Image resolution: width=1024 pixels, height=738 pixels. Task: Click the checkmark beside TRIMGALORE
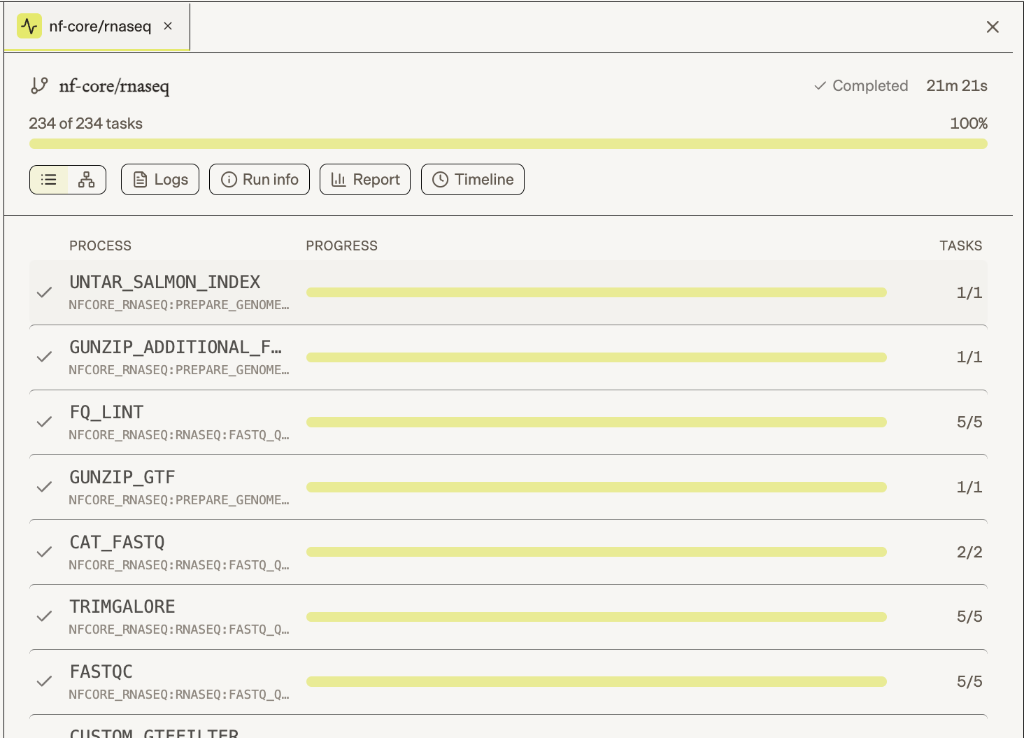pos(44,617)
